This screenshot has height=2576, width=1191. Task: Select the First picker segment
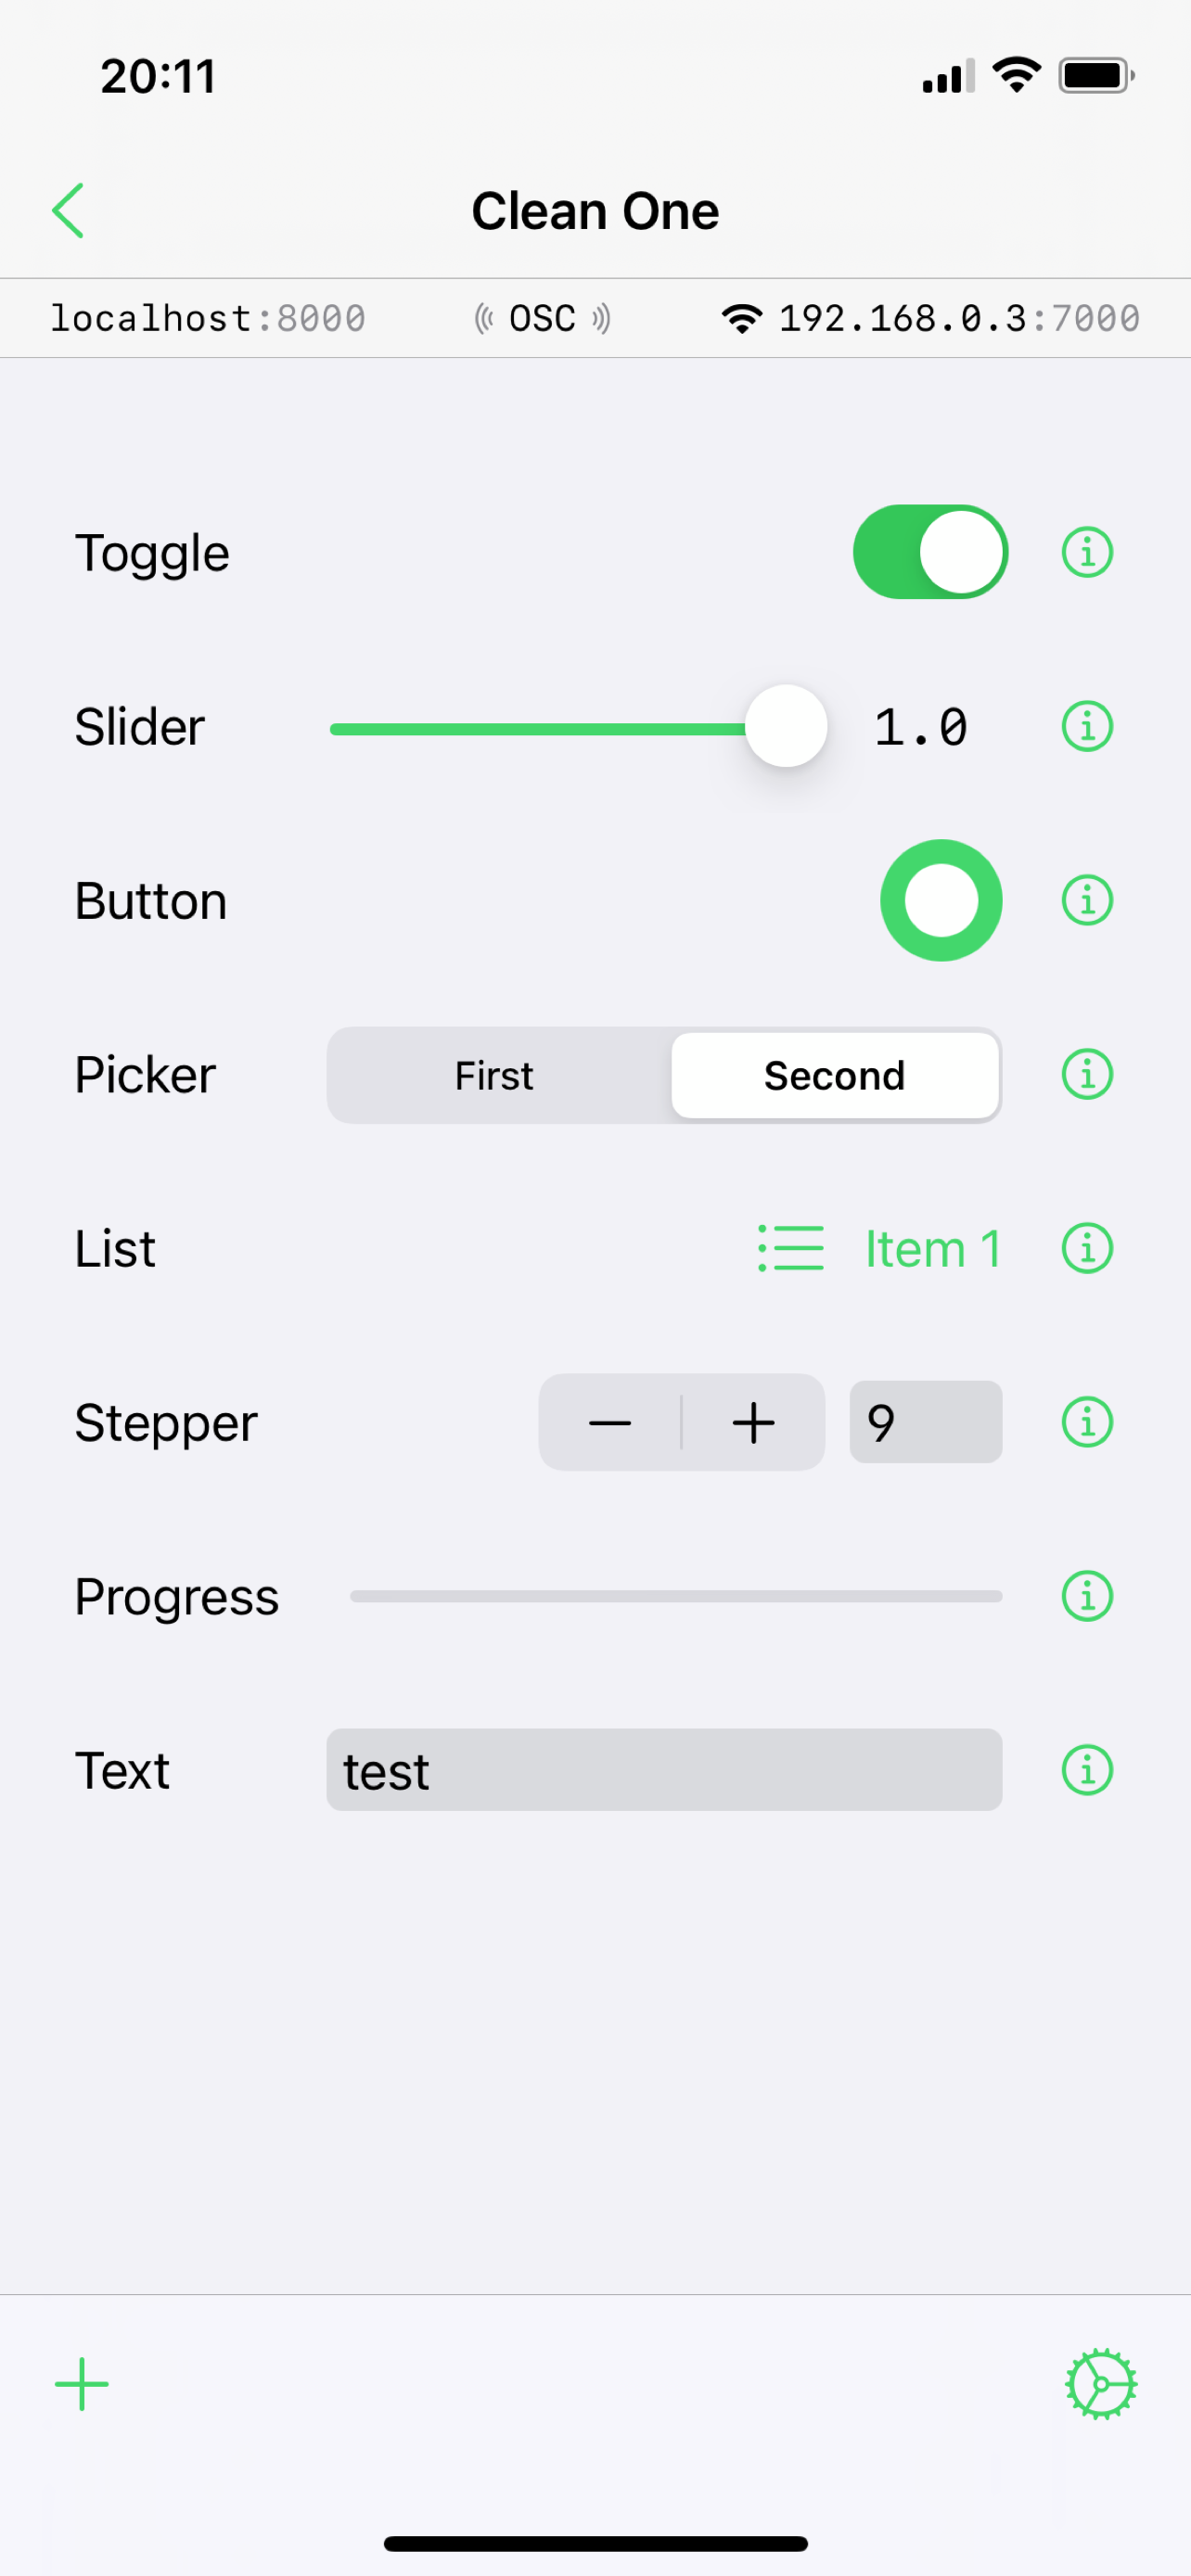494,1076
